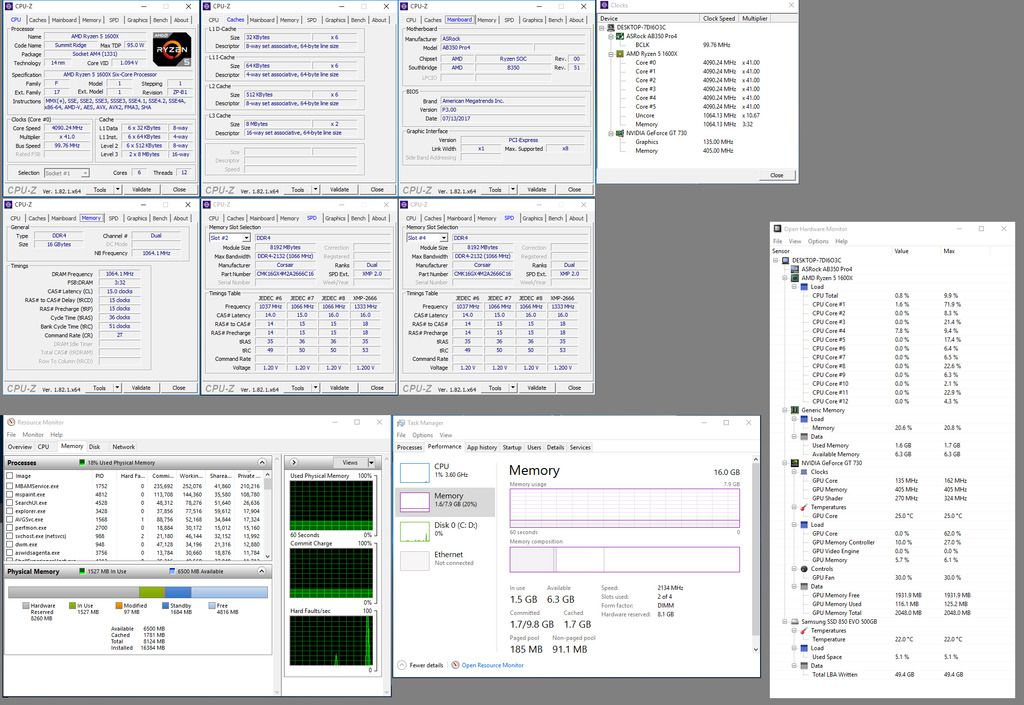Screen dimensions: 1024x705
Task: Check the SearchUI.exe process checkbox
Action: [10, 503]
